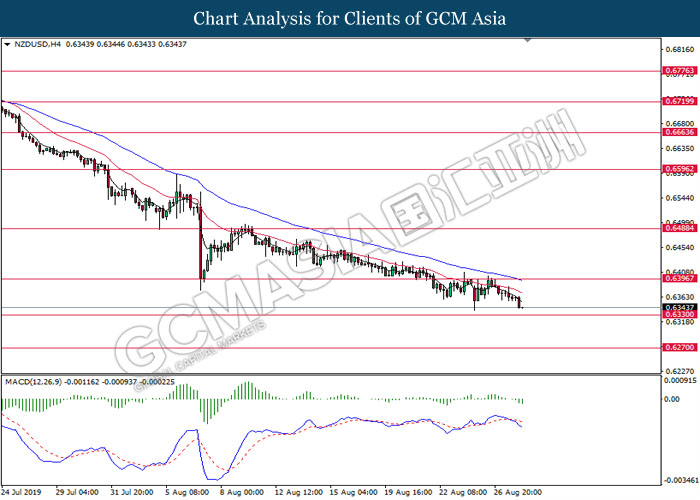
Task: Click the 8 Aug 00:00 time label
Action: point(242,492)
